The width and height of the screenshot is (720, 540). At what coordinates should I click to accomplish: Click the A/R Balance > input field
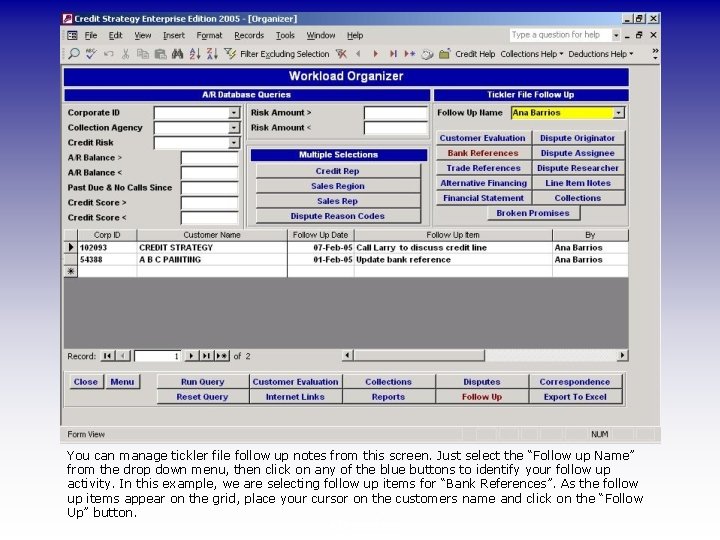210,158
